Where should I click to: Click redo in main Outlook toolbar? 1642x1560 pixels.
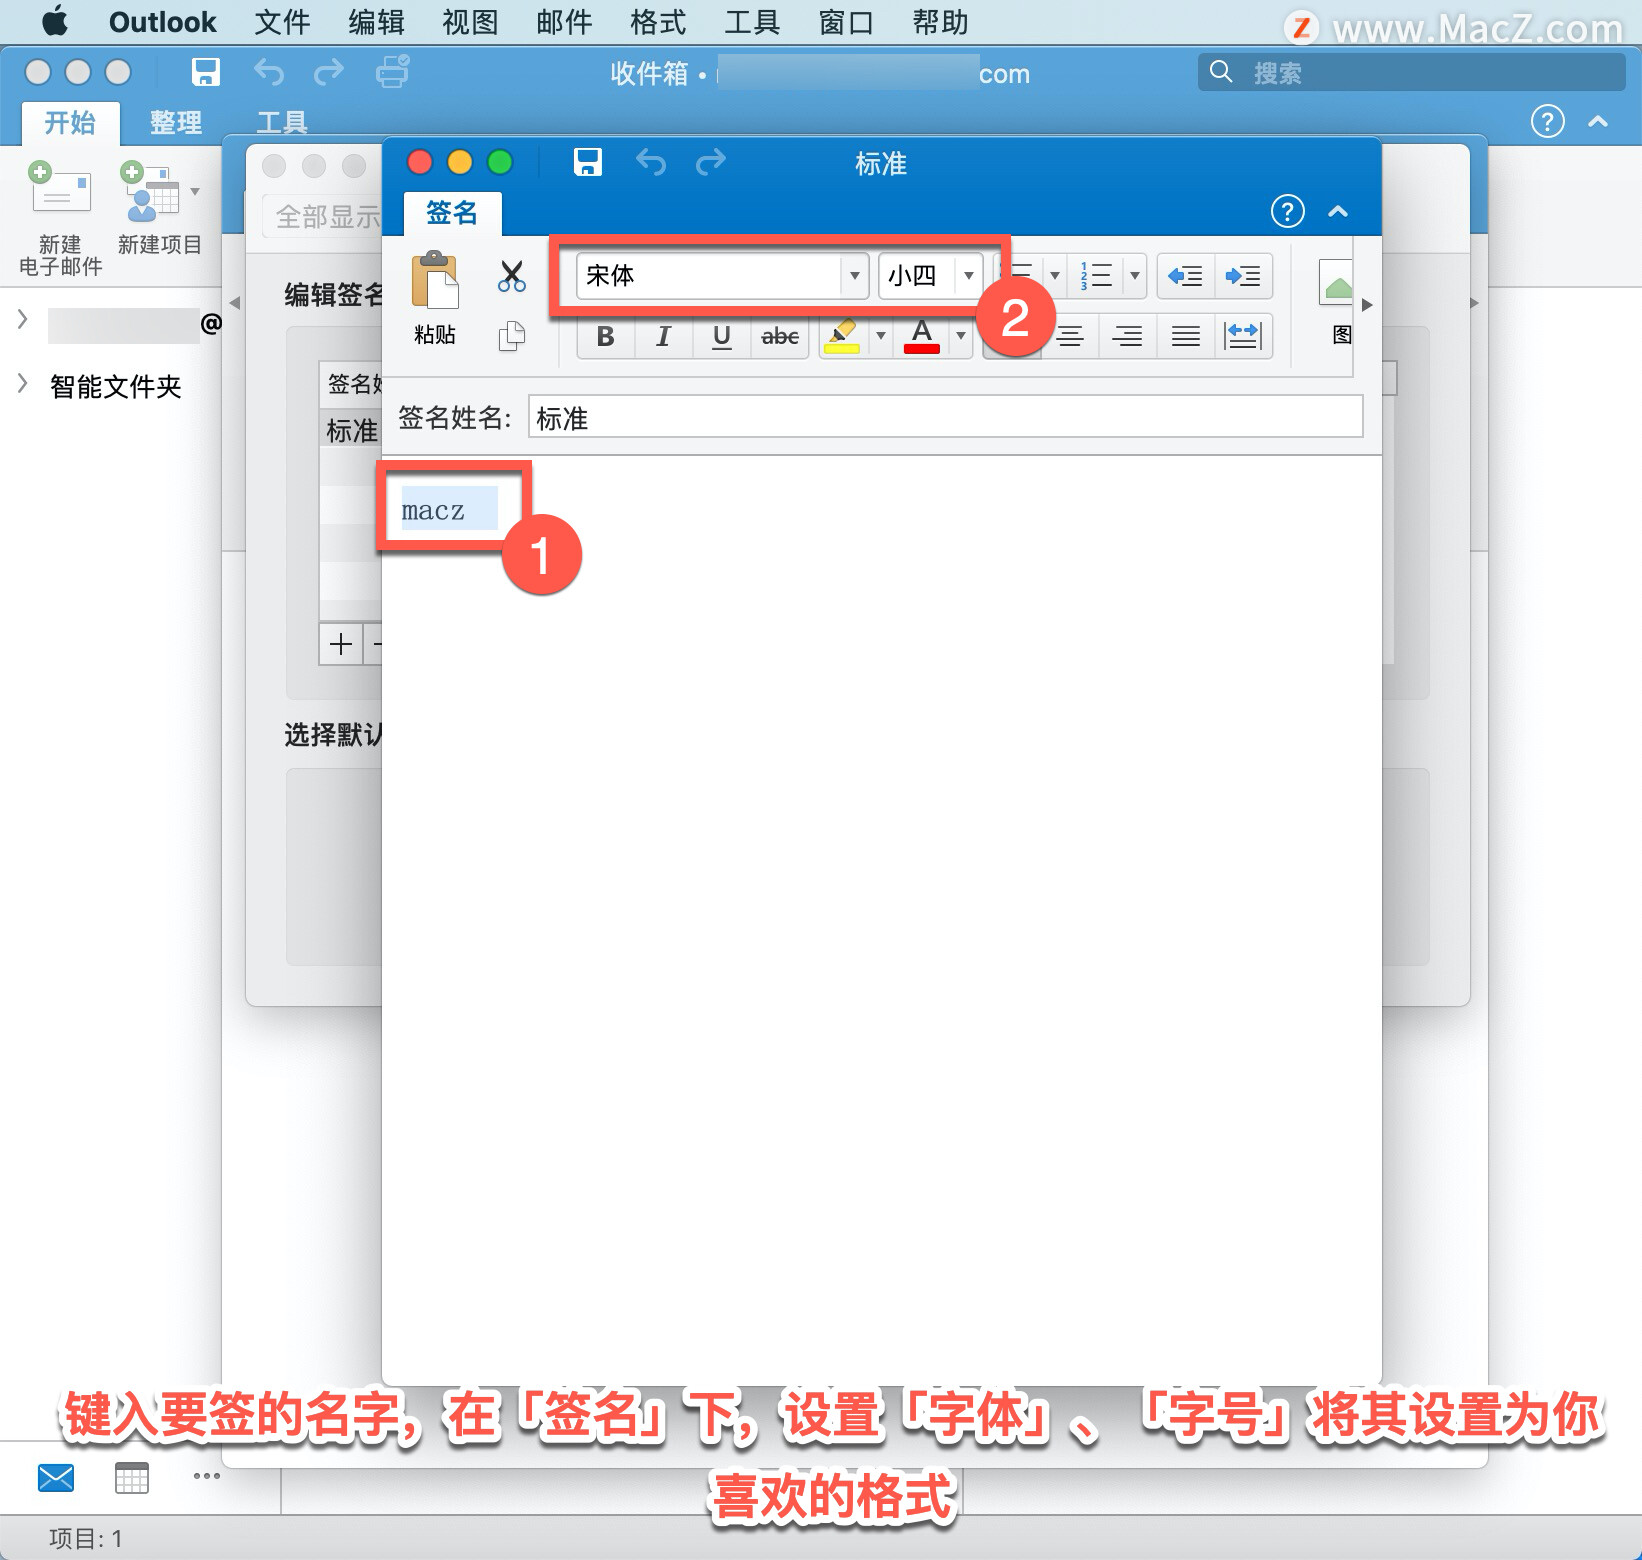pos(329,72)
